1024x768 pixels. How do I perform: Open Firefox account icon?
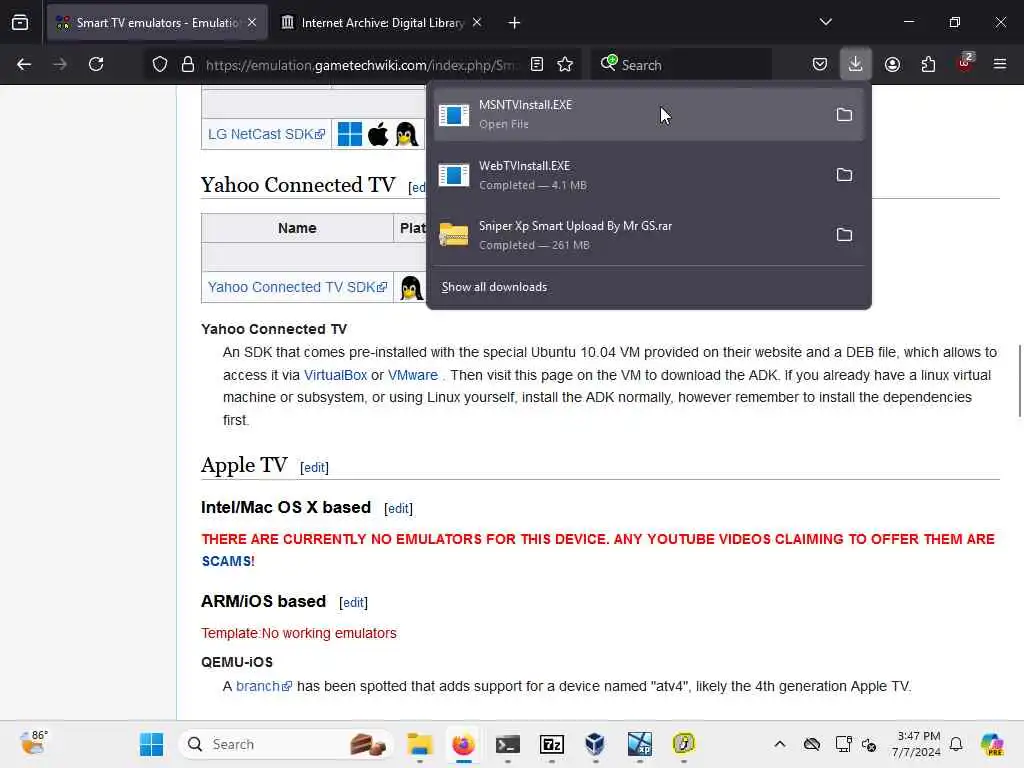[x=892, y=64]
